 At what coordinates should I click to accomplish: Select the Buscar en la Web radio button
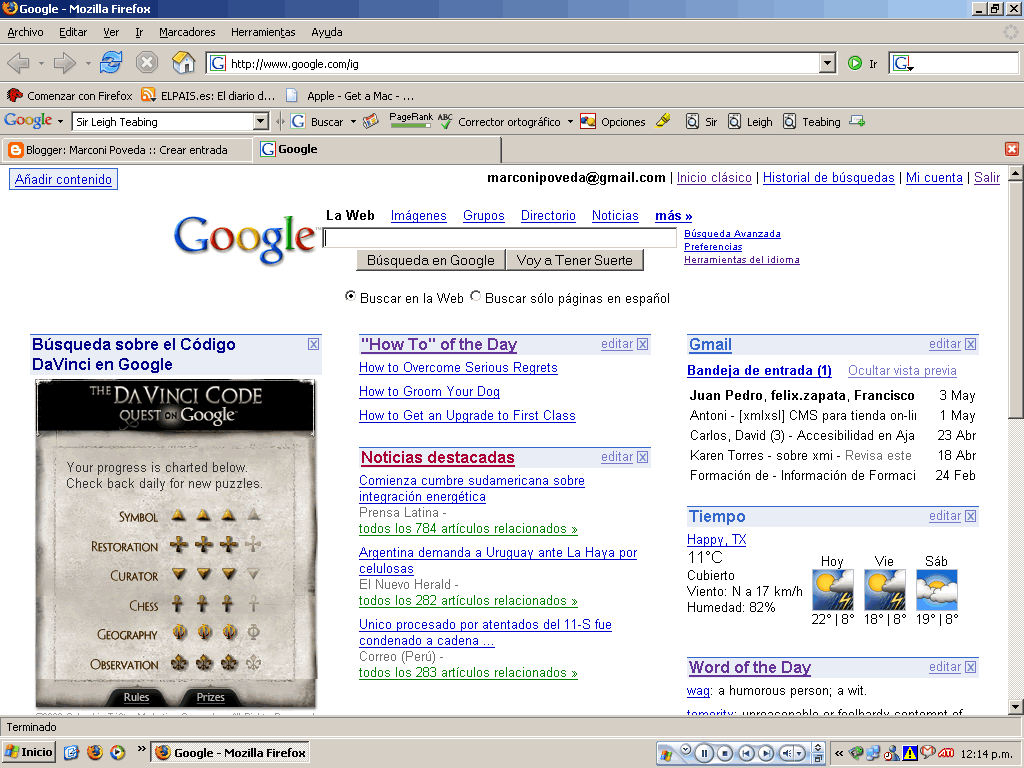[351, 296]
